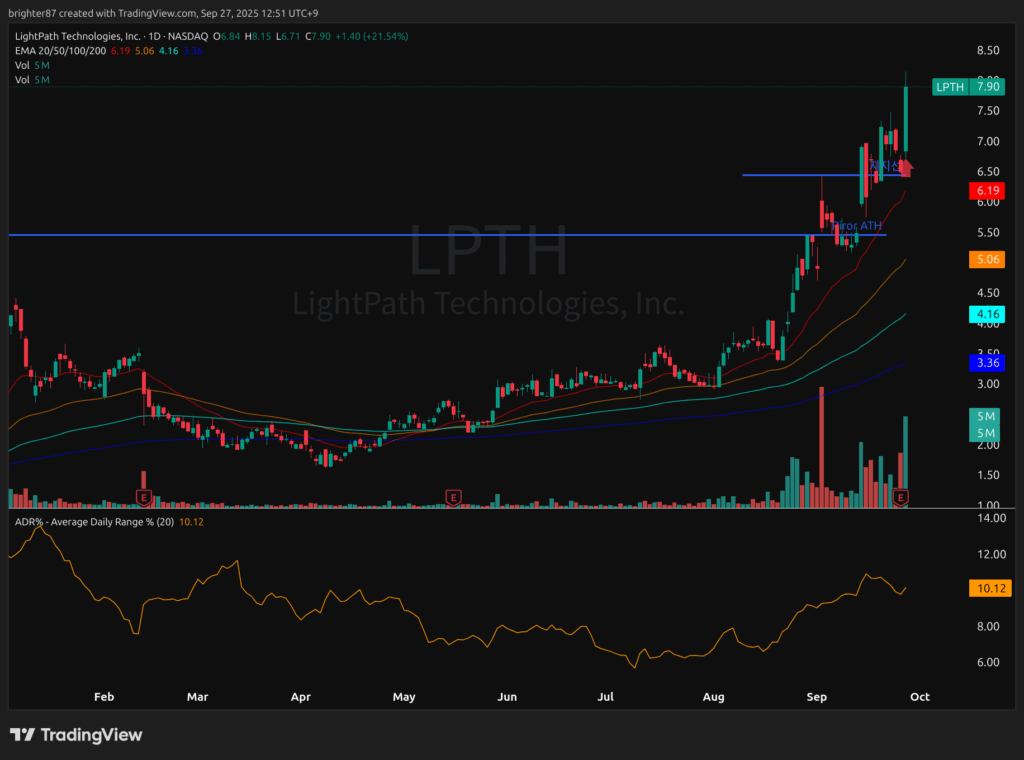Click the Mar label on the time axis

[x=197, y=697]
